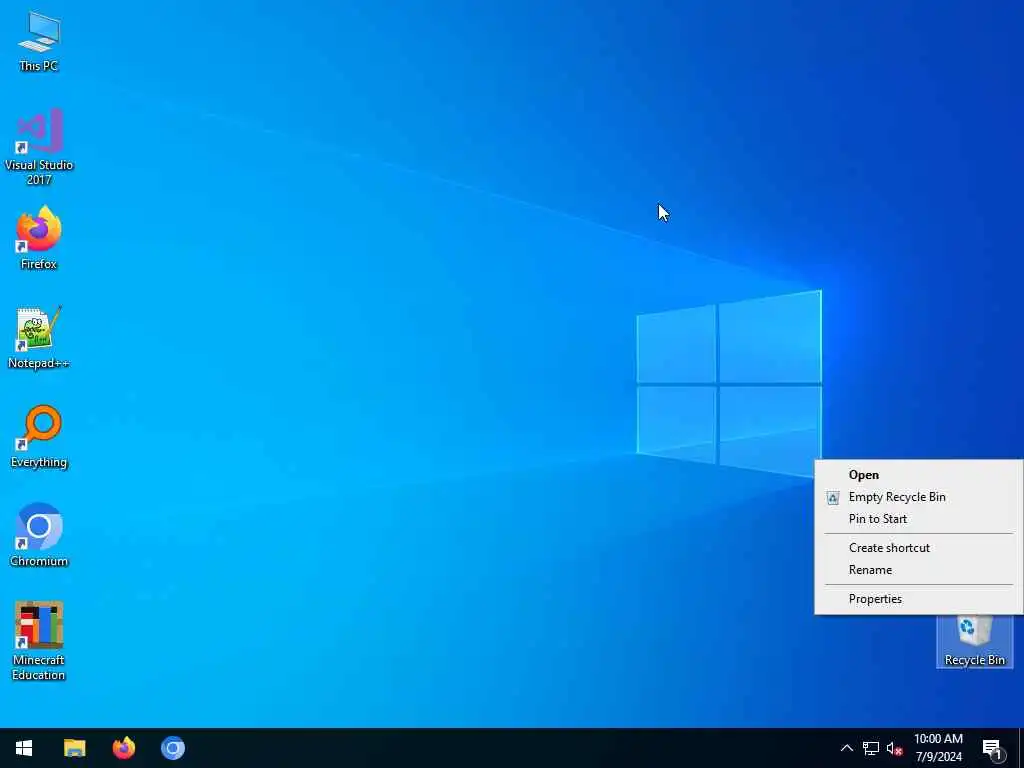
Task: Show hidden system tray icons
Action: coord(846,748)
